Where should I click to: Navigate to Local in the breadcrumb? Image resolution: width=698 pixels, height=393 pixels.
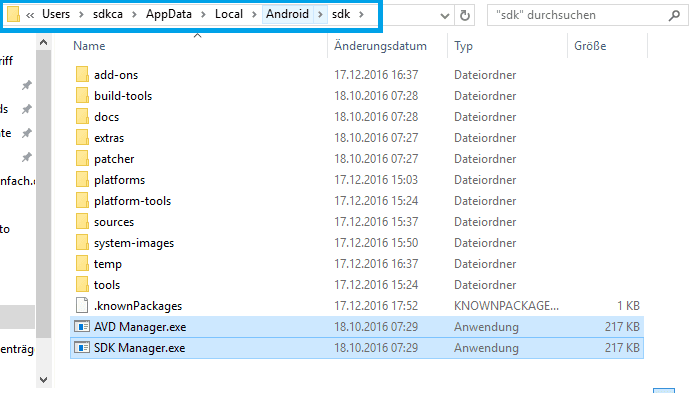(x=229, y=14)
